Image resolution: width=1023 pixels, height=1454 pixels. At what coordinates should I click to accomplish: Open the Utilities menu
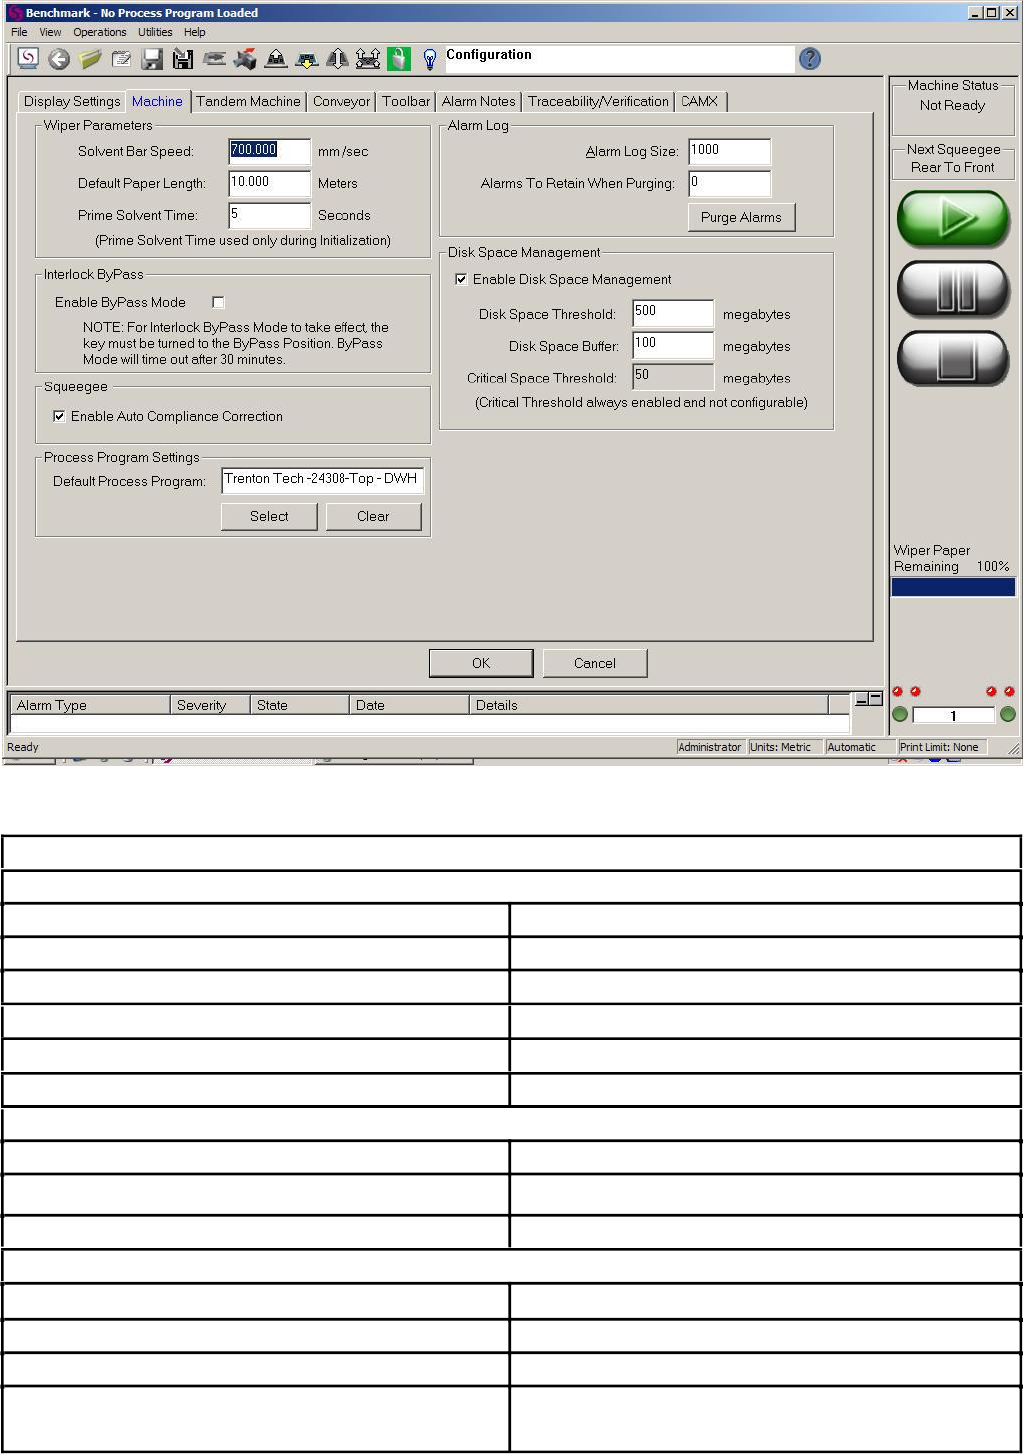pyautogui.click(x=155, y=32)
